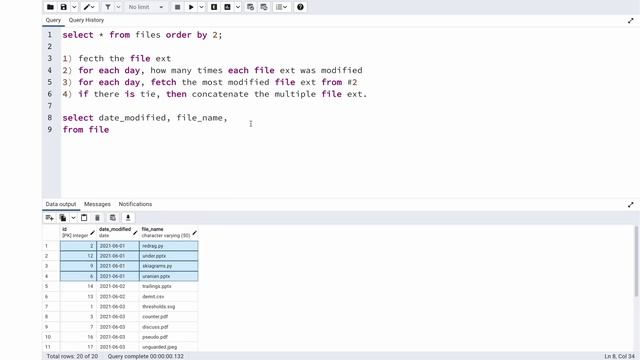Click the cell containing redrag.py
The height and width of the screenshot is (360, 640).
point(169,246)
